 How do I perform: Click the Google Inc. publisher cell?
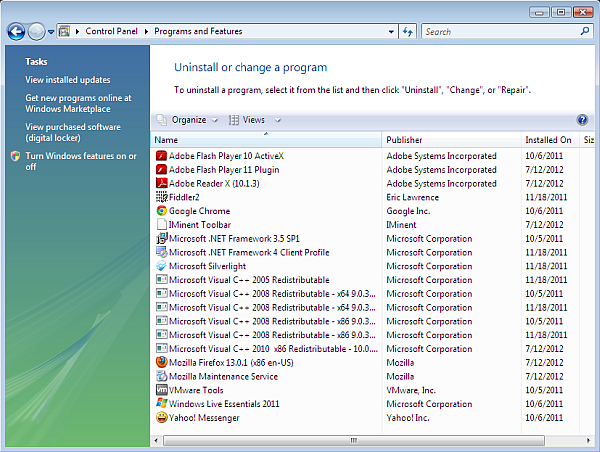pyautogui.click(x=408, y=211)
